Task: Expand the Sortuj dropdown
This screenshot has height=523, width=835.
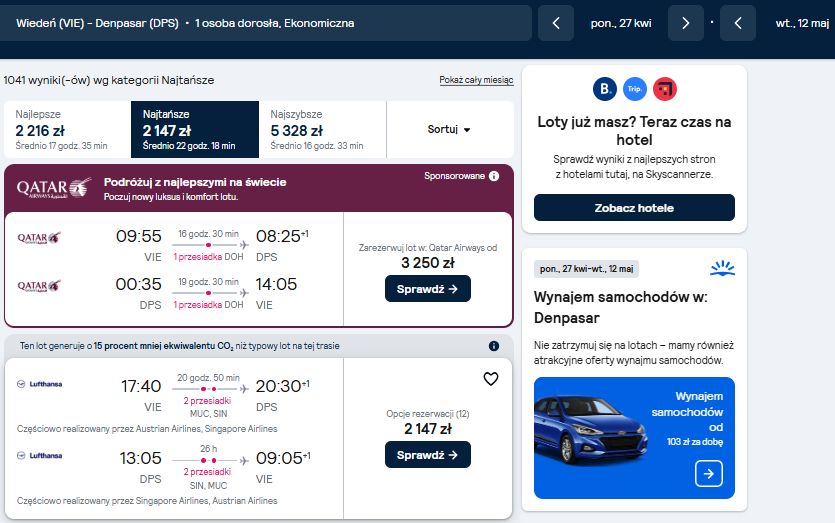Action: (x=449, y=129)
